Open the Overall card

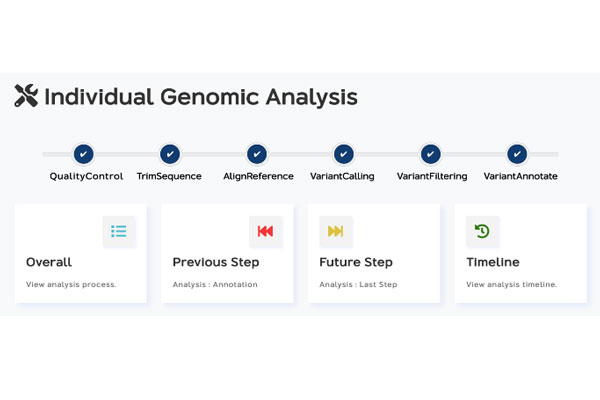(x=80, y=262)
